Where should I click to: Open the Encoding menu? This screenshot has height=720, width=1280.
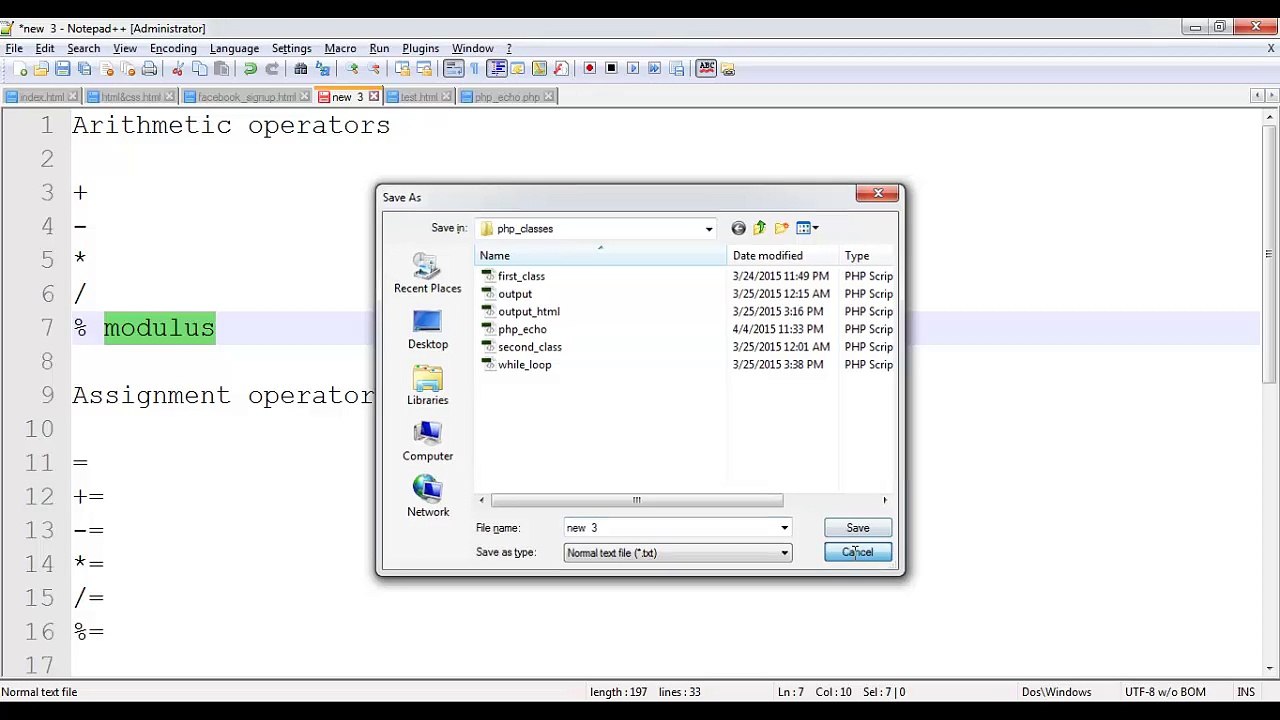[x=173, y=48]
